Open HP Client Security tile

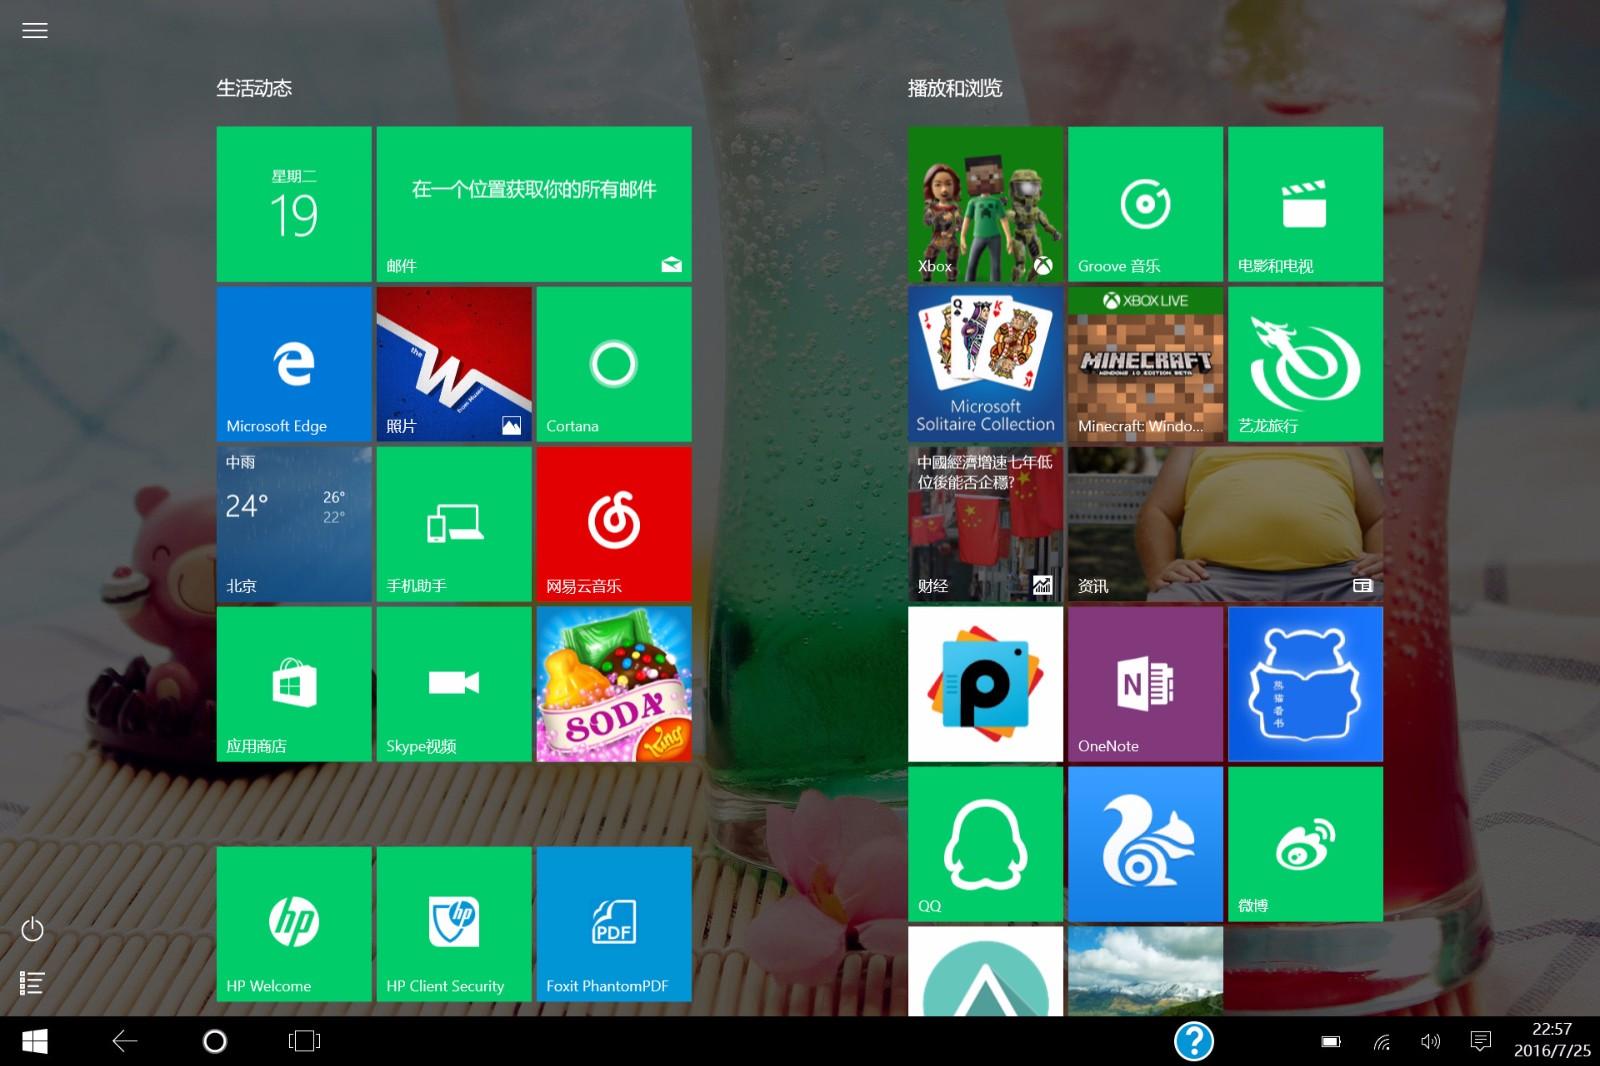tap(454, 924)
